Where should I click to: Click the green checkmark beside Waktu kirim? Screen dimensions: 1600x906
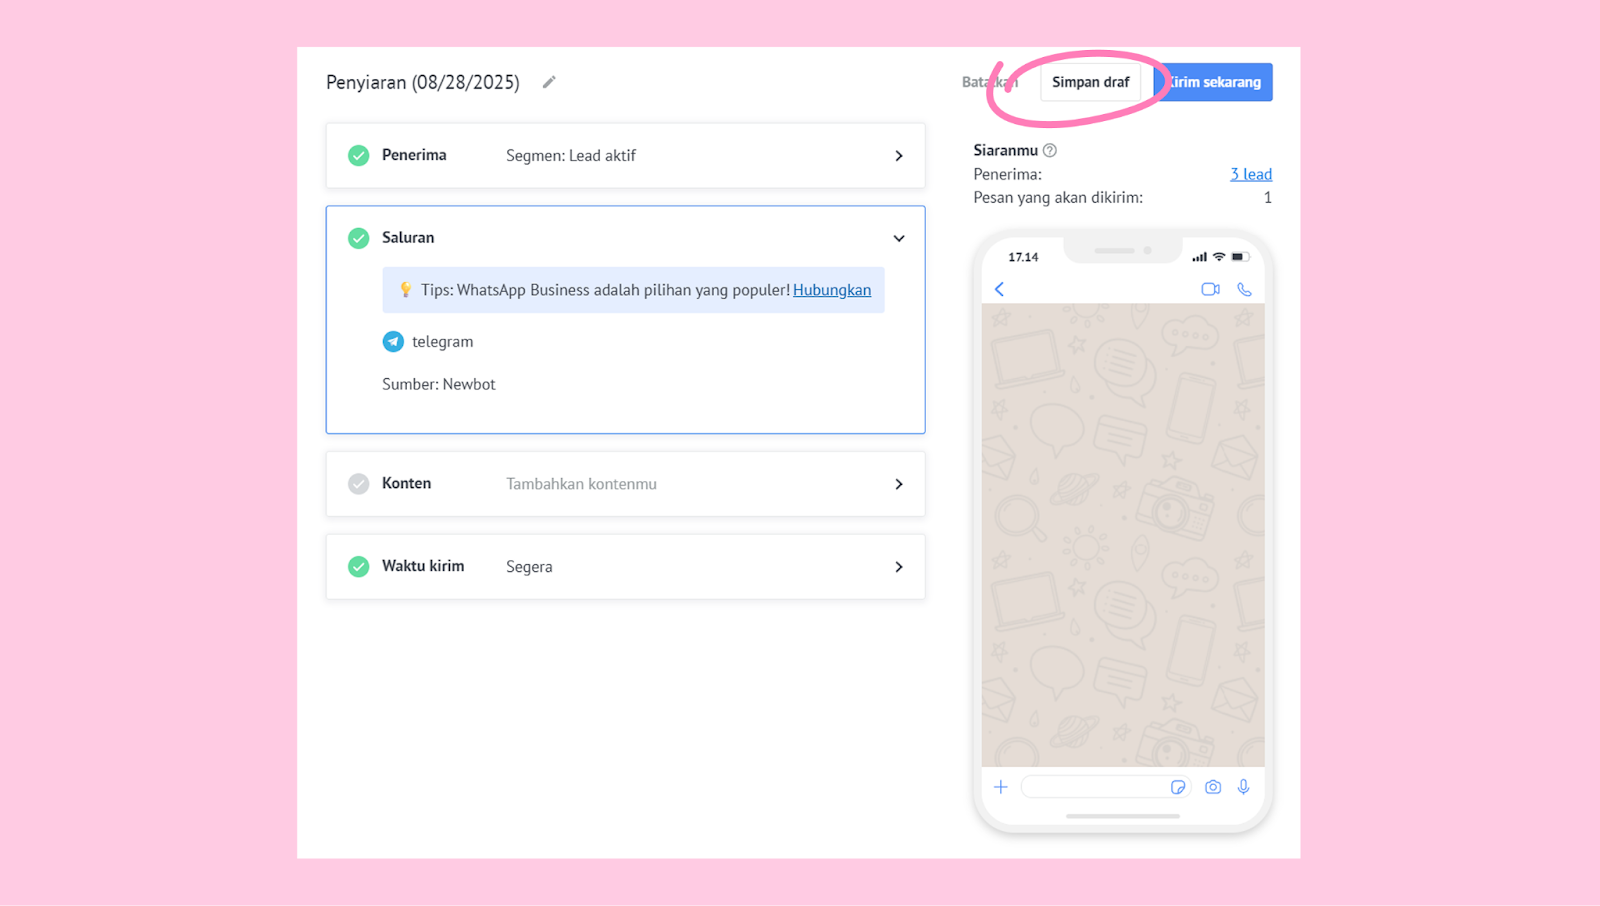click(358, 567)
